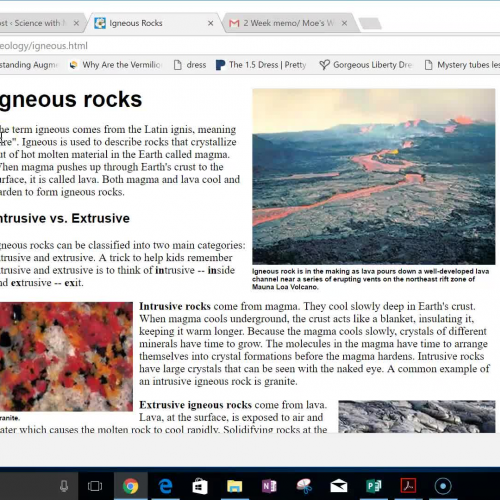Click the lava flow photo of Mauna Loa
Viewport: 500px width, 500px height.
[x=374, y=176]
